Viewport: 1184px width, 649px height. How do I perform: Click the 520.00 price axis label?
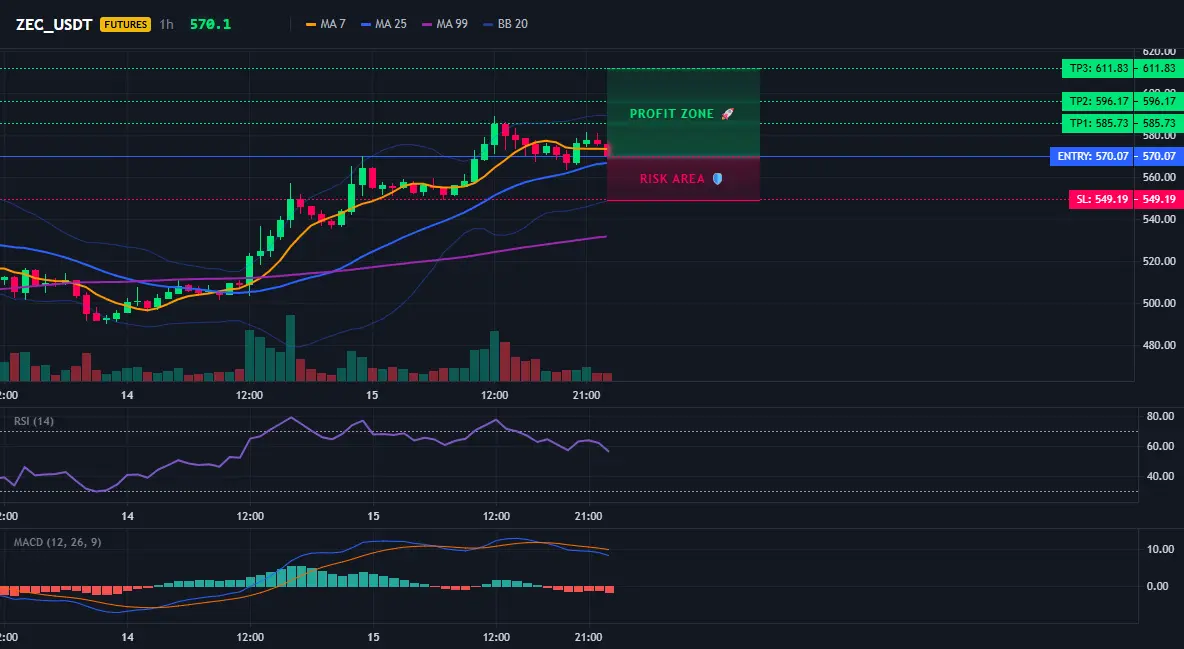(1159, 261)
